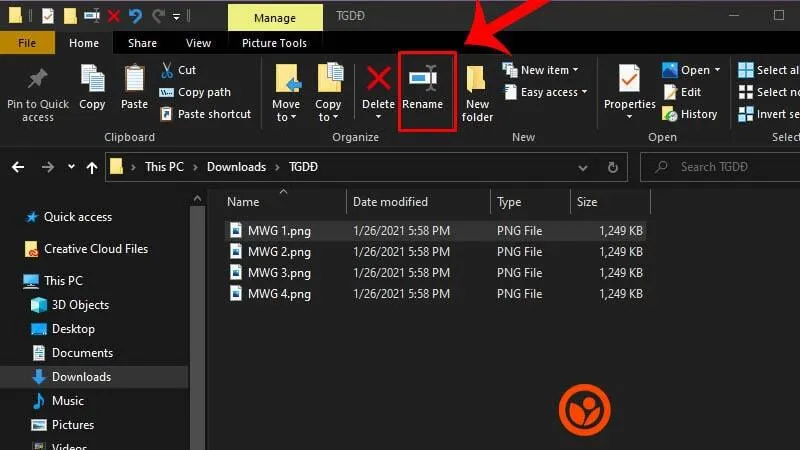
Task: Click Open in the Open group
Action: click(691, 70)
